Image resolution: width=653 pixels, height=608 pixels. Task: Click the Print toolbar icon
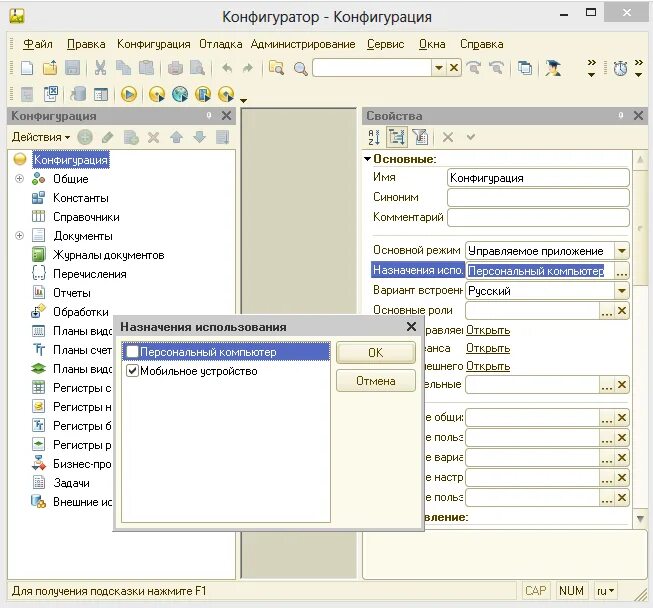[x=175, y=67]
